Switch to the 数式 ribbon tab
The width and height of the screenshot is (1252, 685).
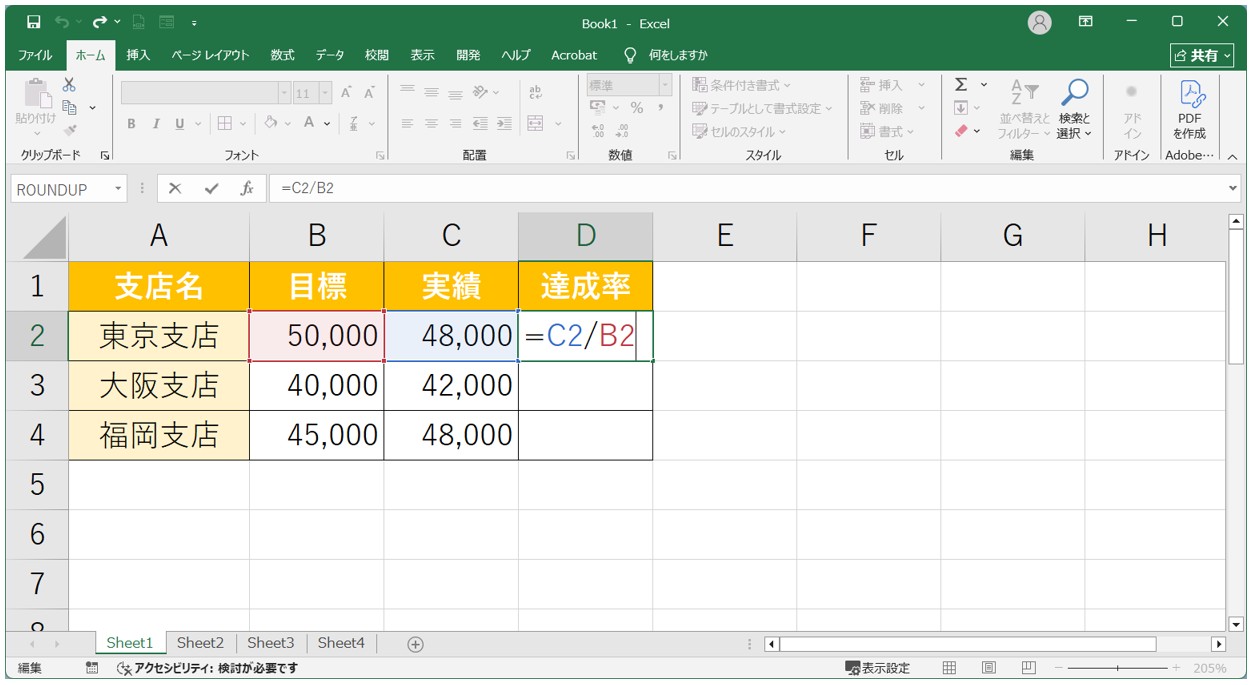click(283, 55)
